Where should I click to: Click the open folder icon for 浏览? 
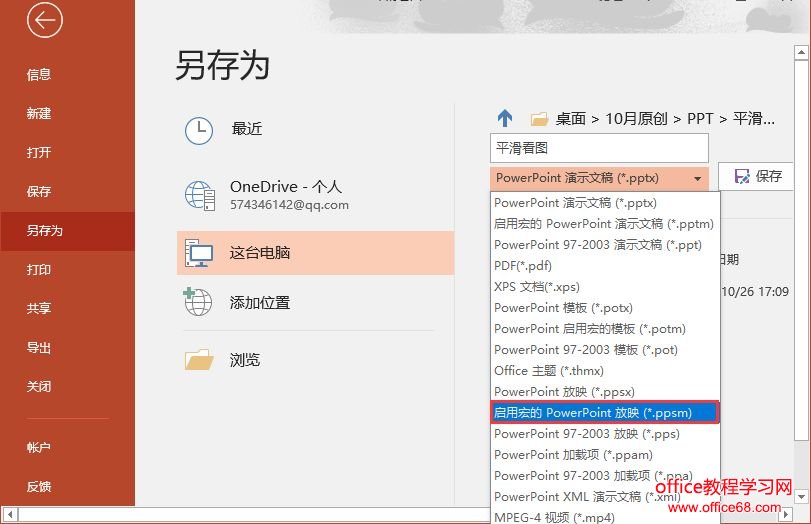[x=199, y=360]
